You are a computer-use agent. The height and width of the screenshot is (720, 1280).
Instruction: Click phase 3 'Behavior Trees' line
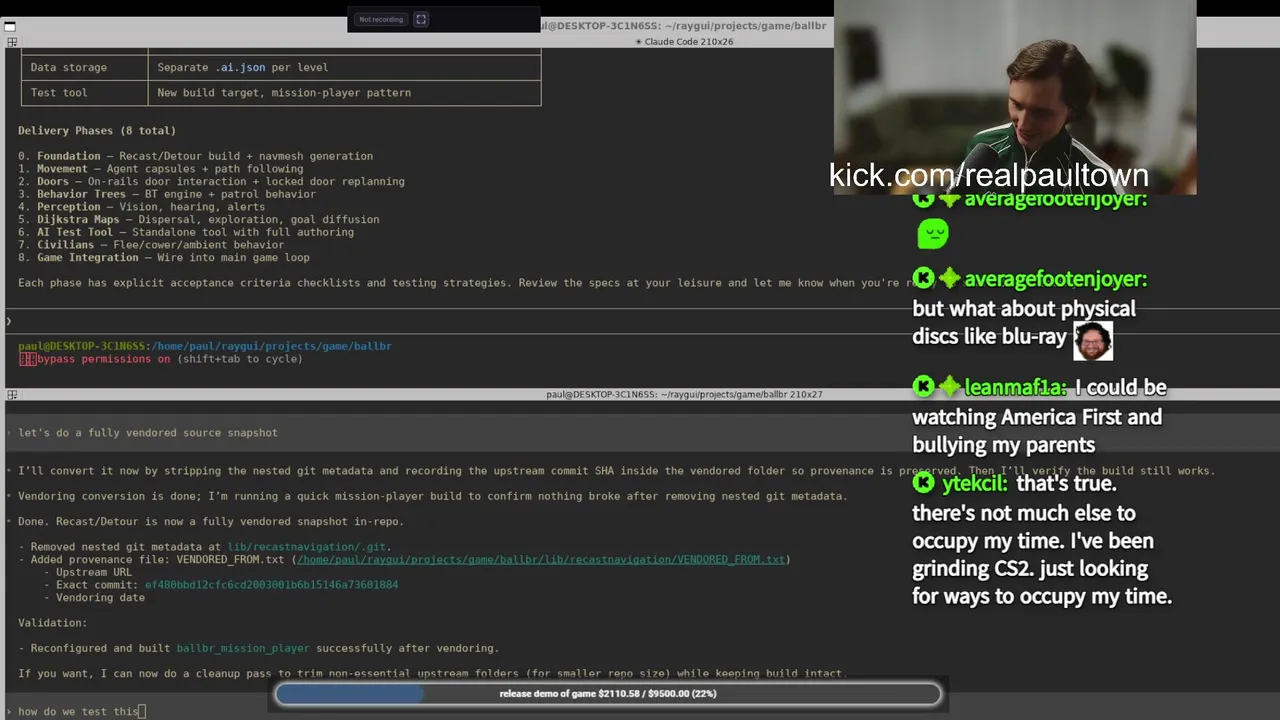click(x=166, y=194)
